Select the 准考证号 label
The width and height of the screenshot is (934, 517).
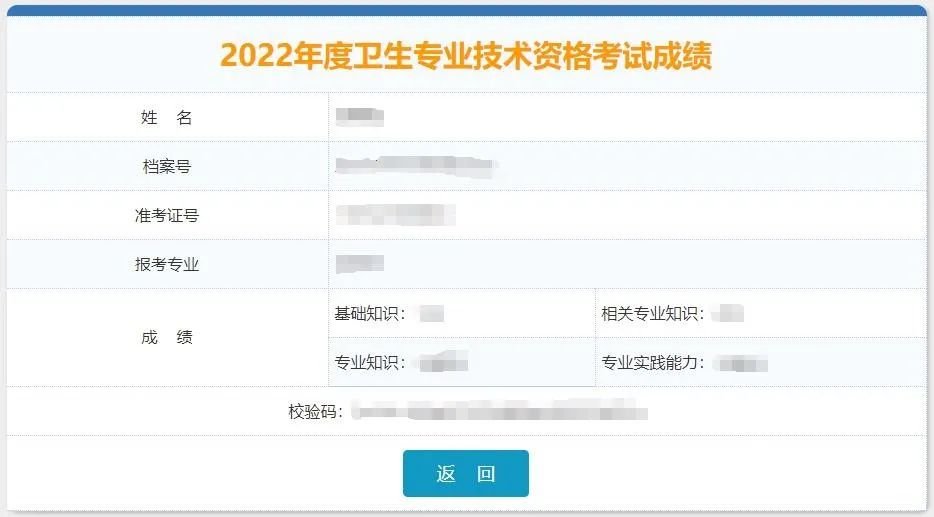[x=166, y=216]
